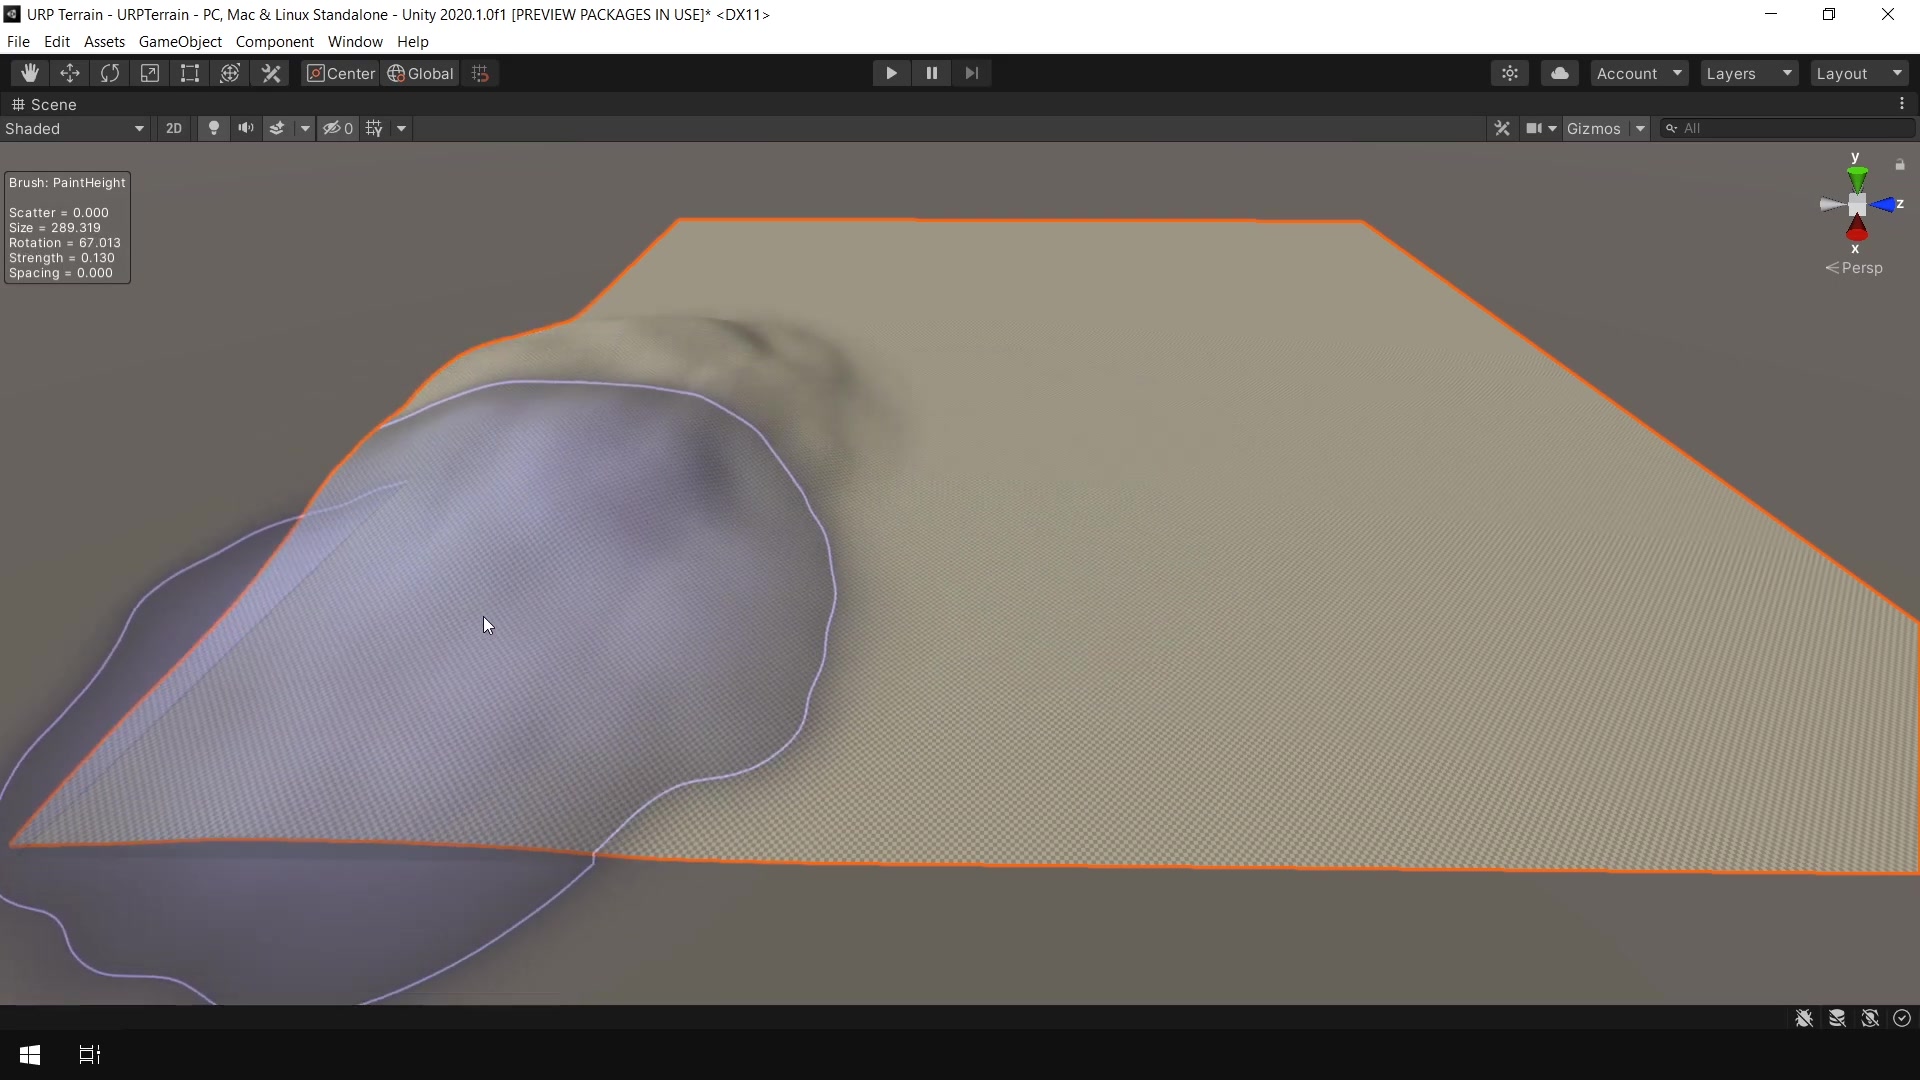Expand the Shaded draw mode dropdown
This screenshot has height=1080, width=1920.
point(75,128)
